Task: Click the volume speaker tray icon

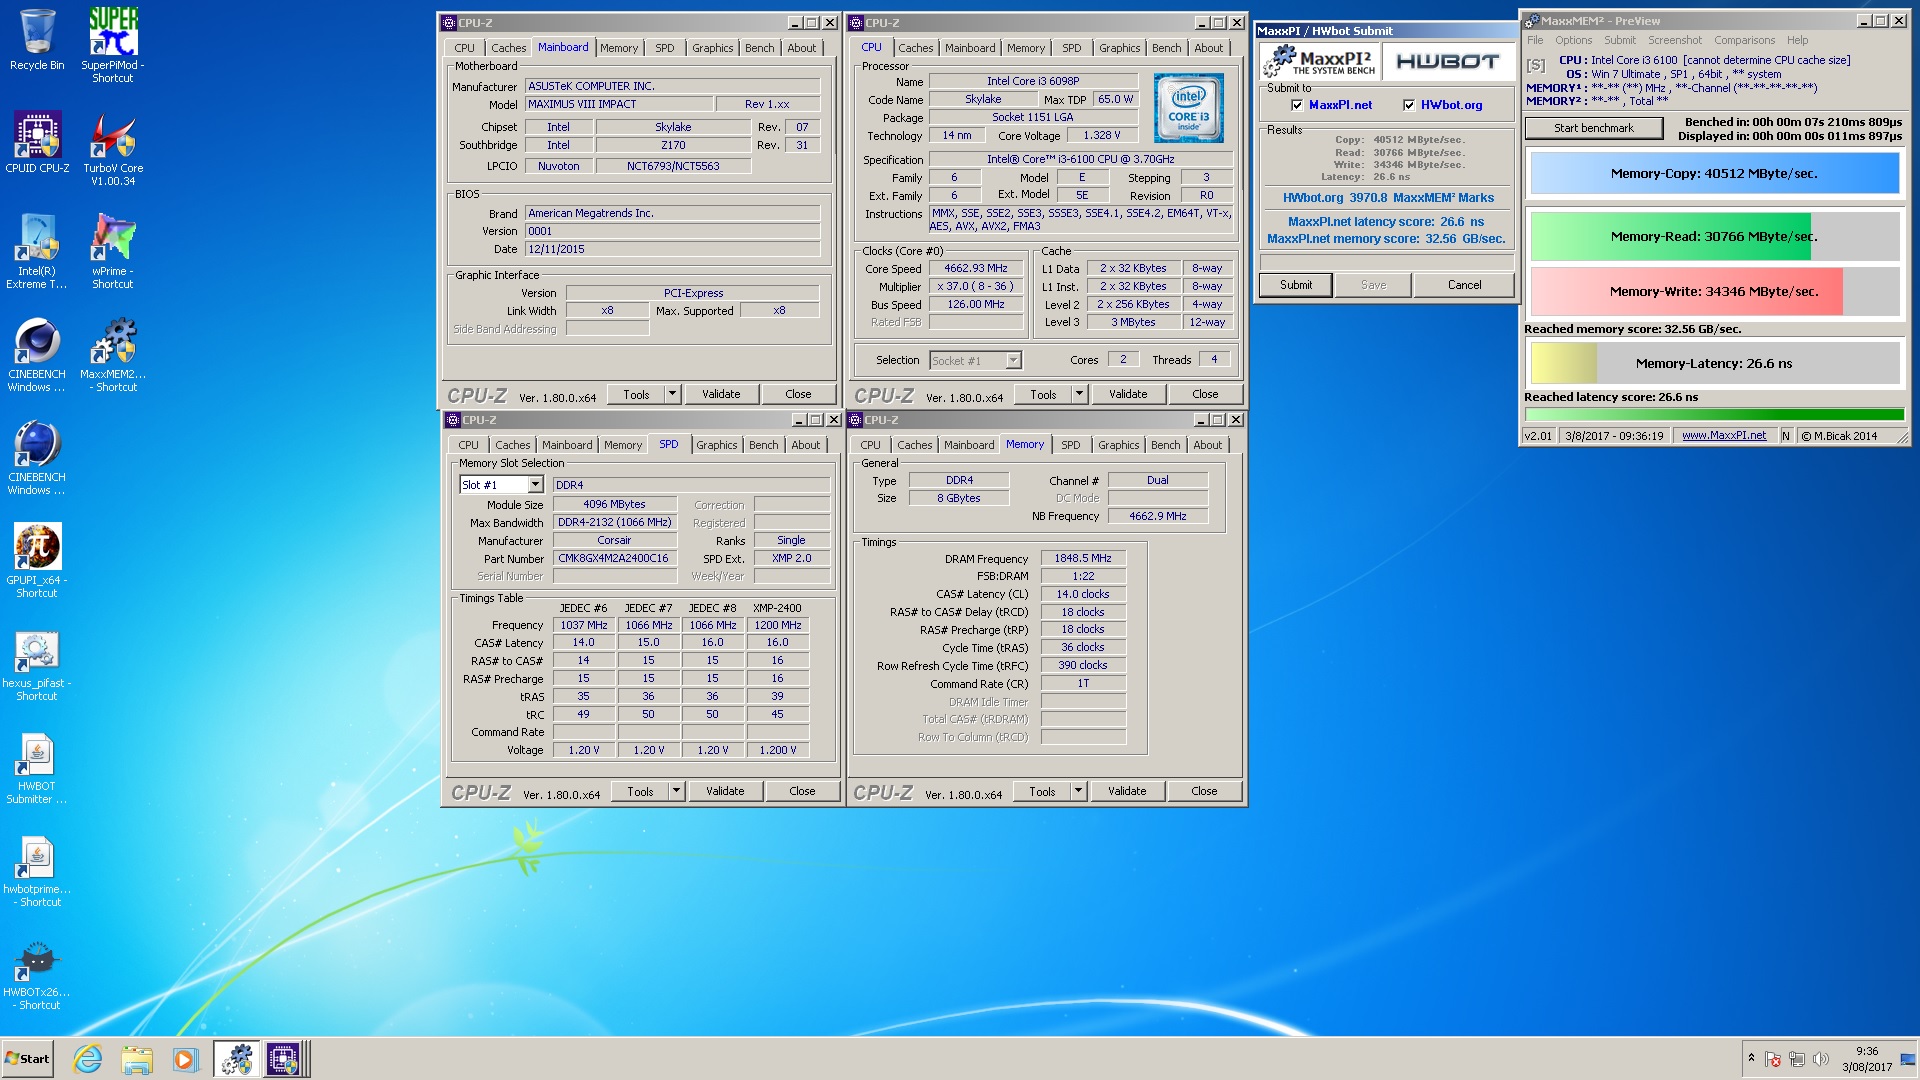Action: [1820, 1059]
